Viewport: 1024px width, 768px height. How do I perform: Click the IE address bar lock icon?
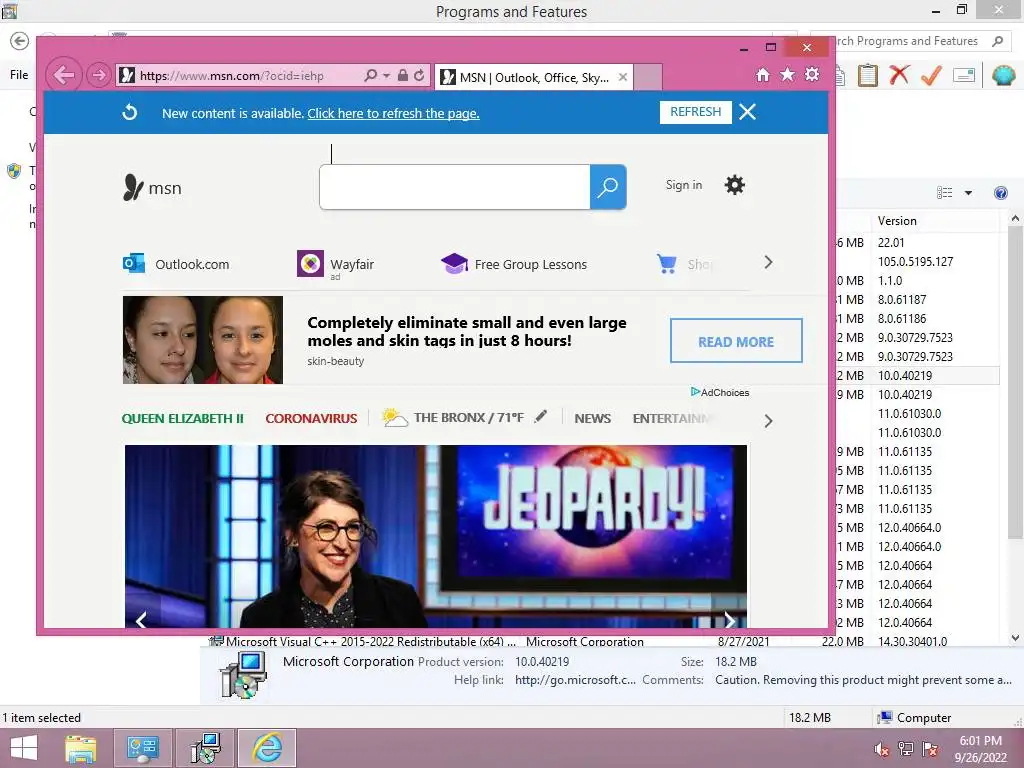pyautogui.click(x=403, y=76)
